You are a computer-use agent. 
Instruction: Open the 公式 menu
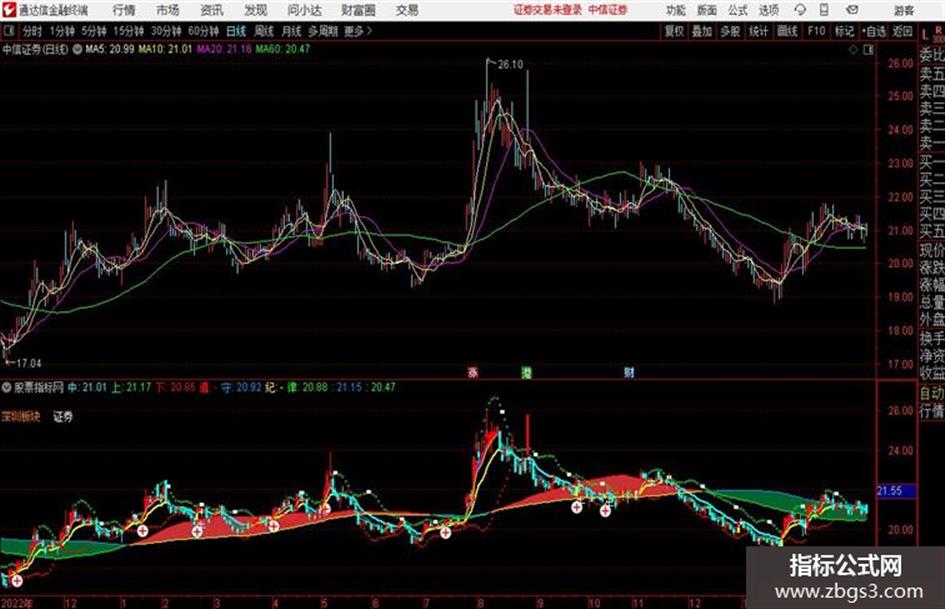coord(738,10)
